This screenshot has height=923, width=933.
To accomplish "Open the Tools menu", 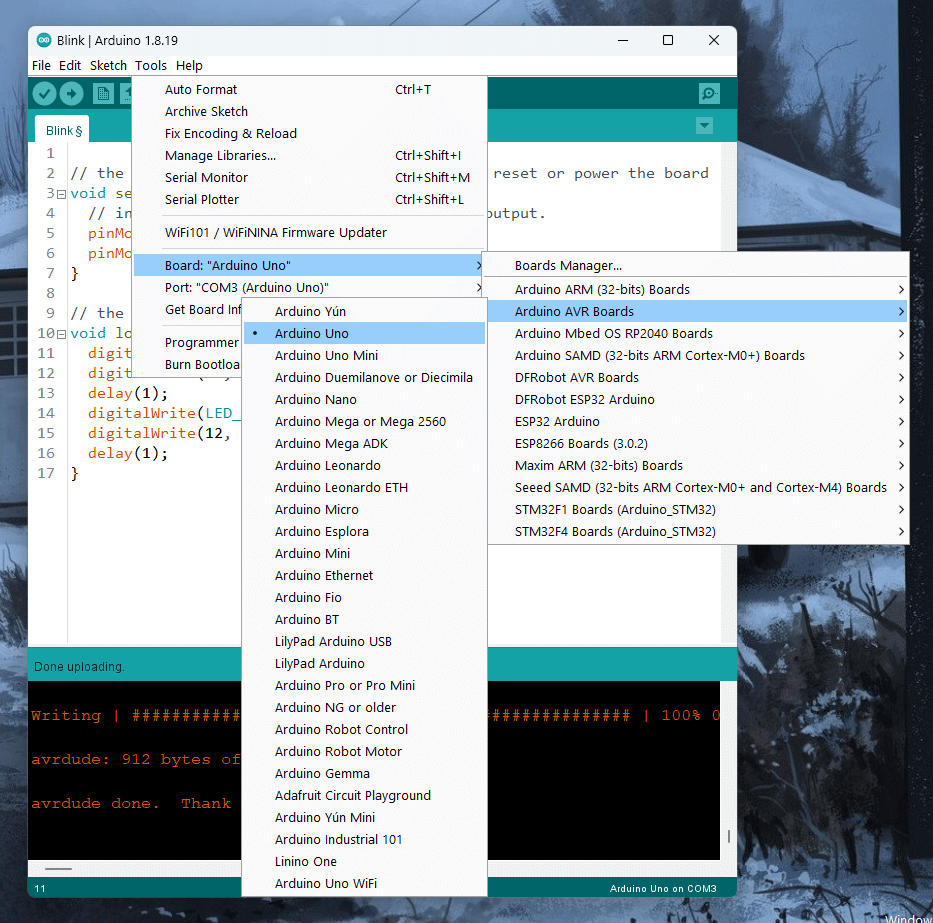I will click(x=151, y=65).
